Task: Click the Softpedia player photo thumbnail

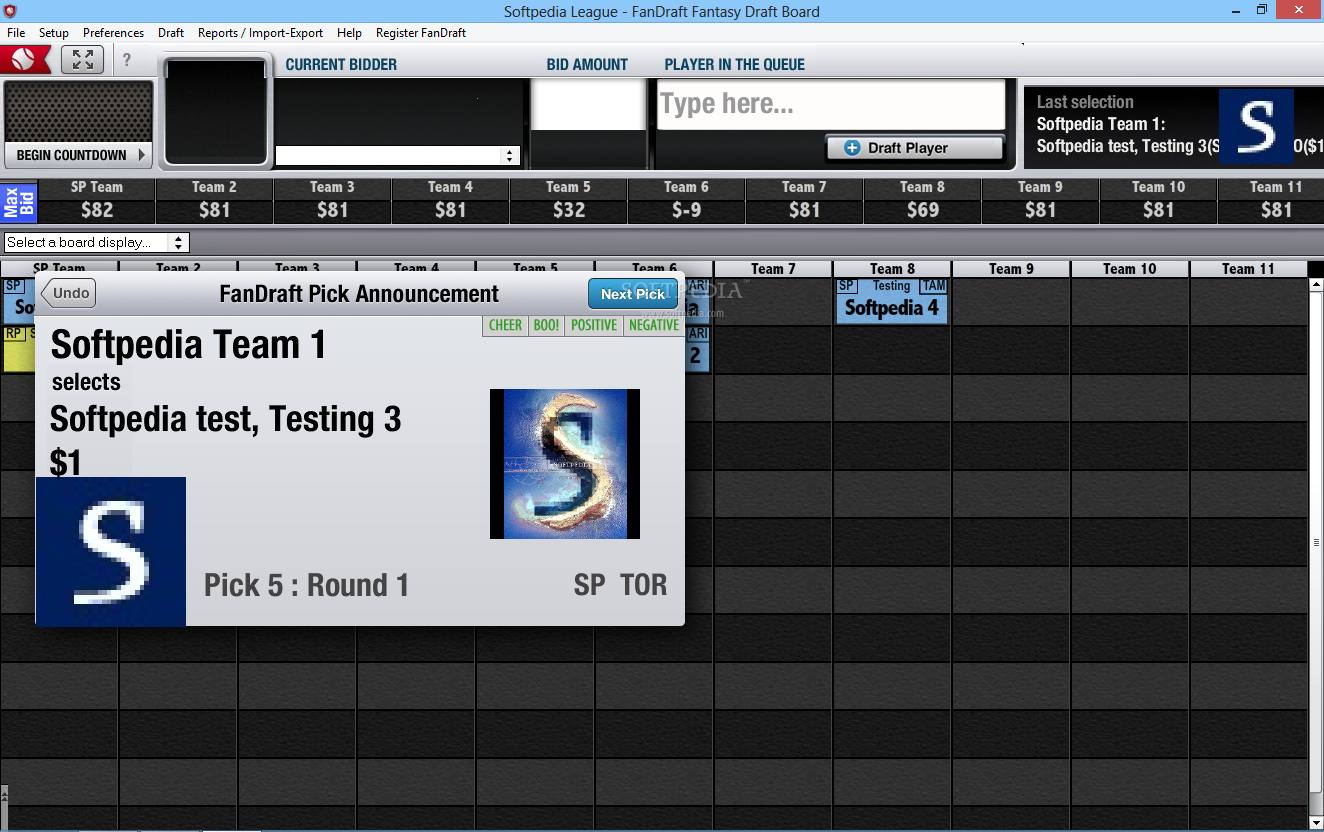Action: (x=565, y=464)
